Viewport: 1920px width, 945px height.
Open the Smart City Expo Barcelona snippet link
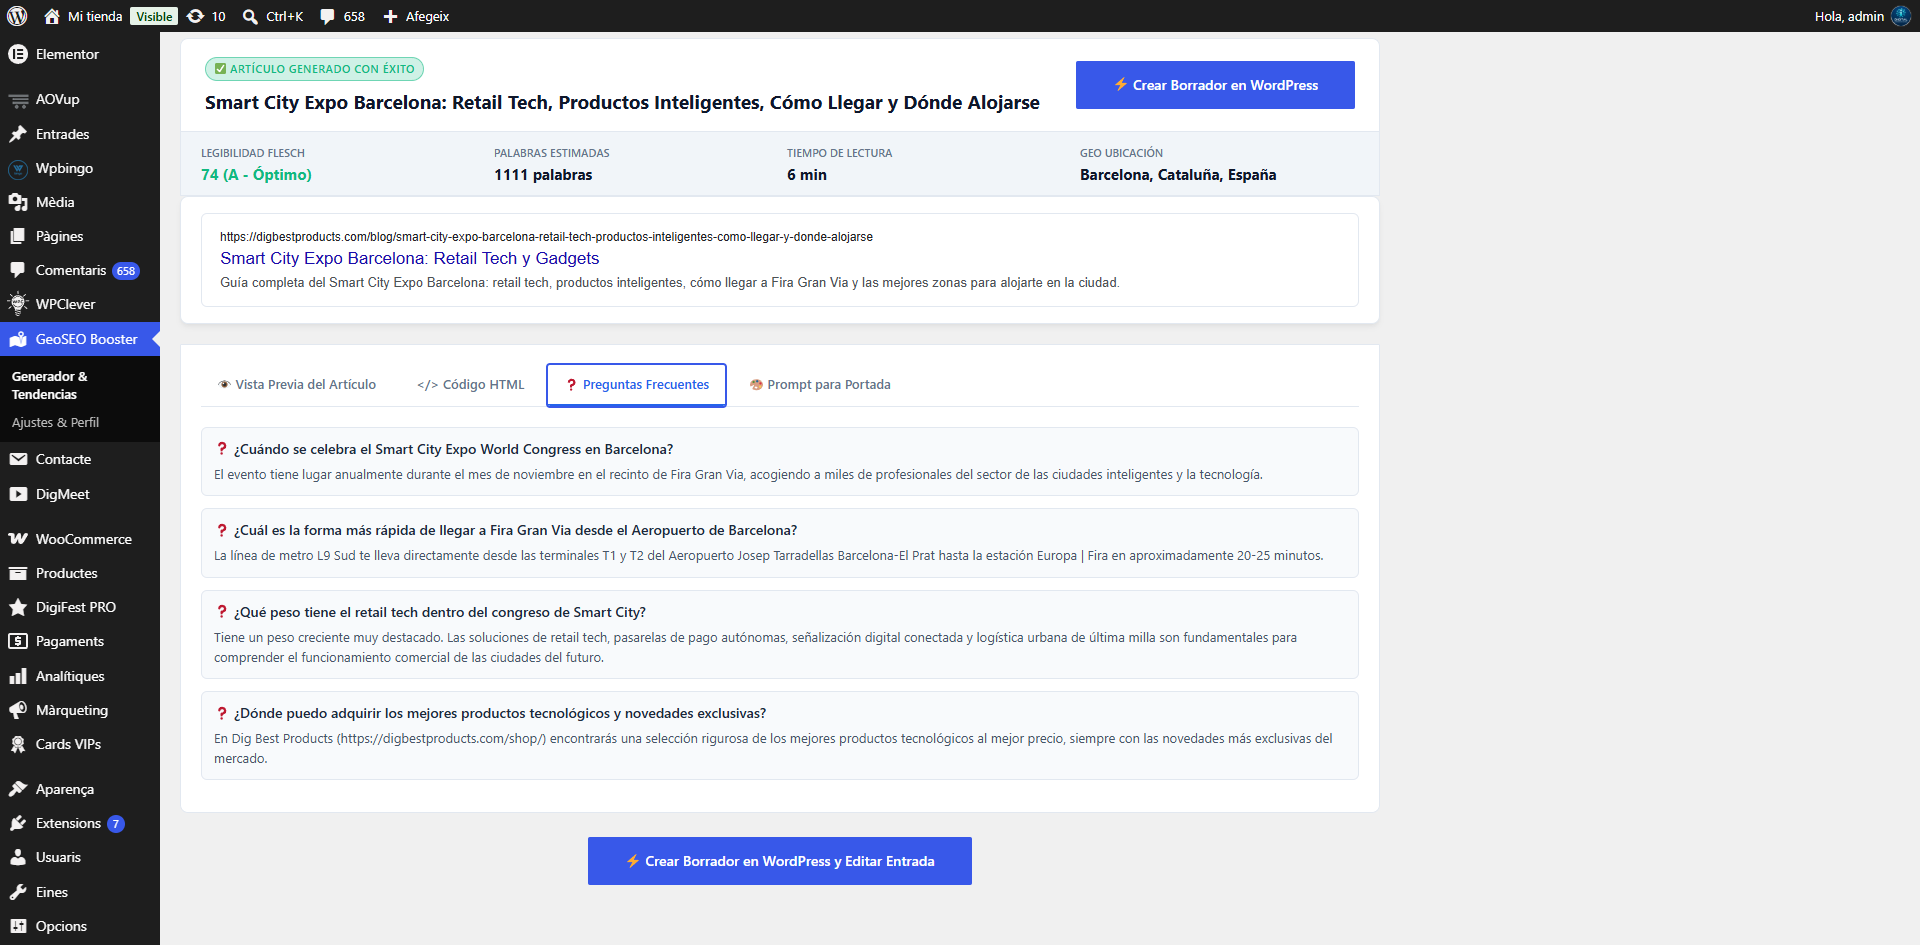(x=410, y=258)
